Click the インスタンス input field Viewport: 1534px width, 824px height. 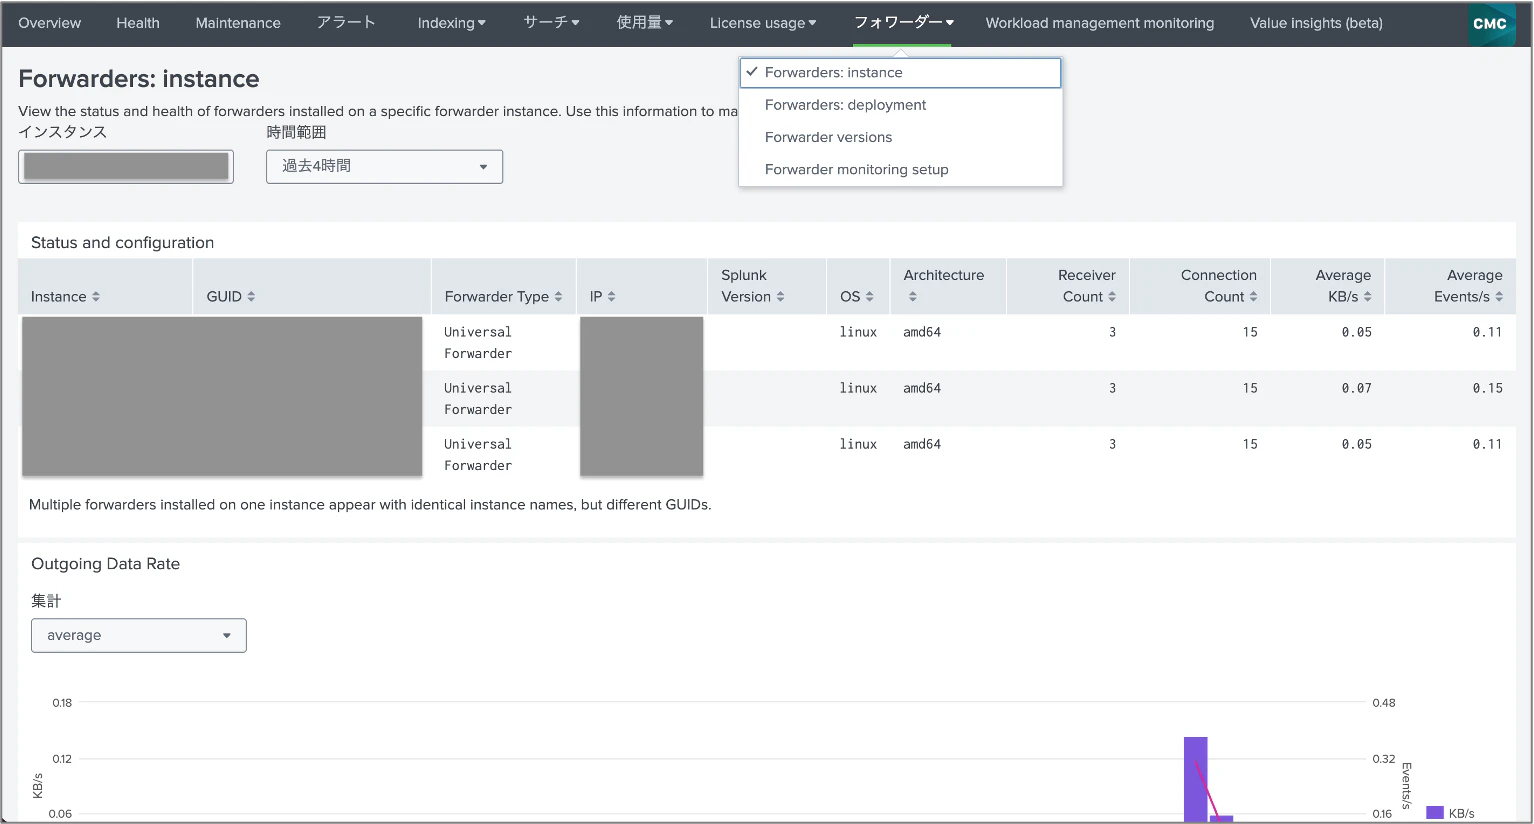click(126, 166)
